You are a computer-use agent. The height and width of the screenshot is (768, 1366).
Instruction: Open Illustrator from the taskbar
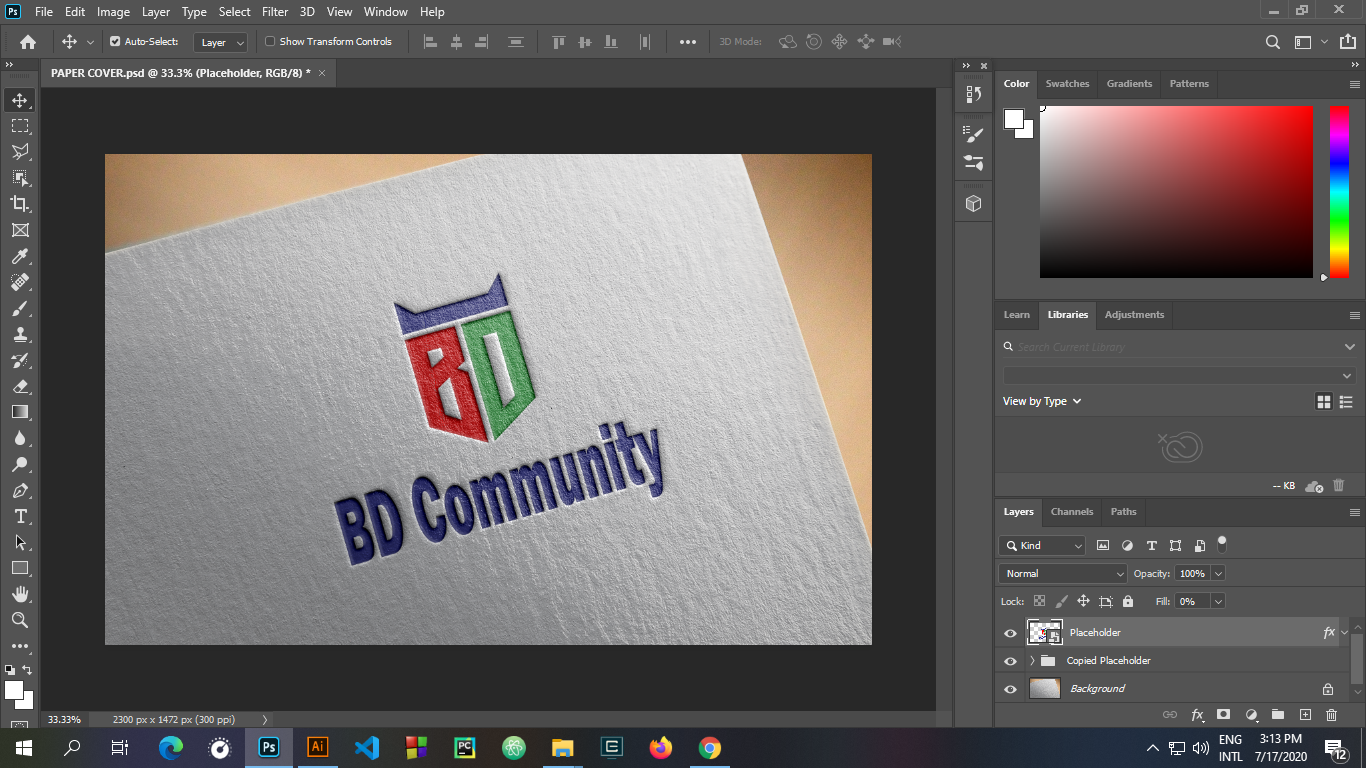318,747
